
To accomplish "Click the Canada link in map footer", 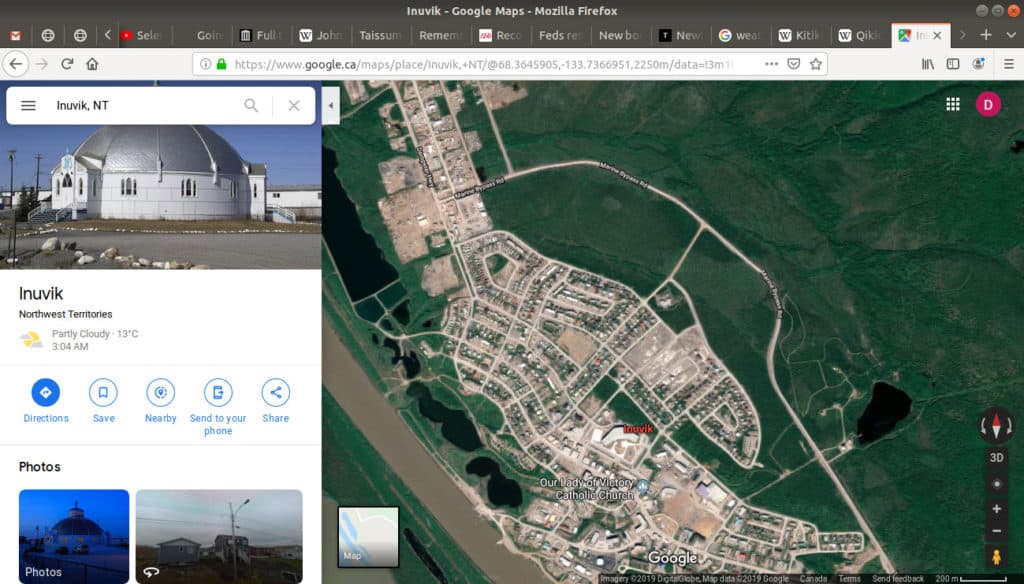I will tap(813, 579).
